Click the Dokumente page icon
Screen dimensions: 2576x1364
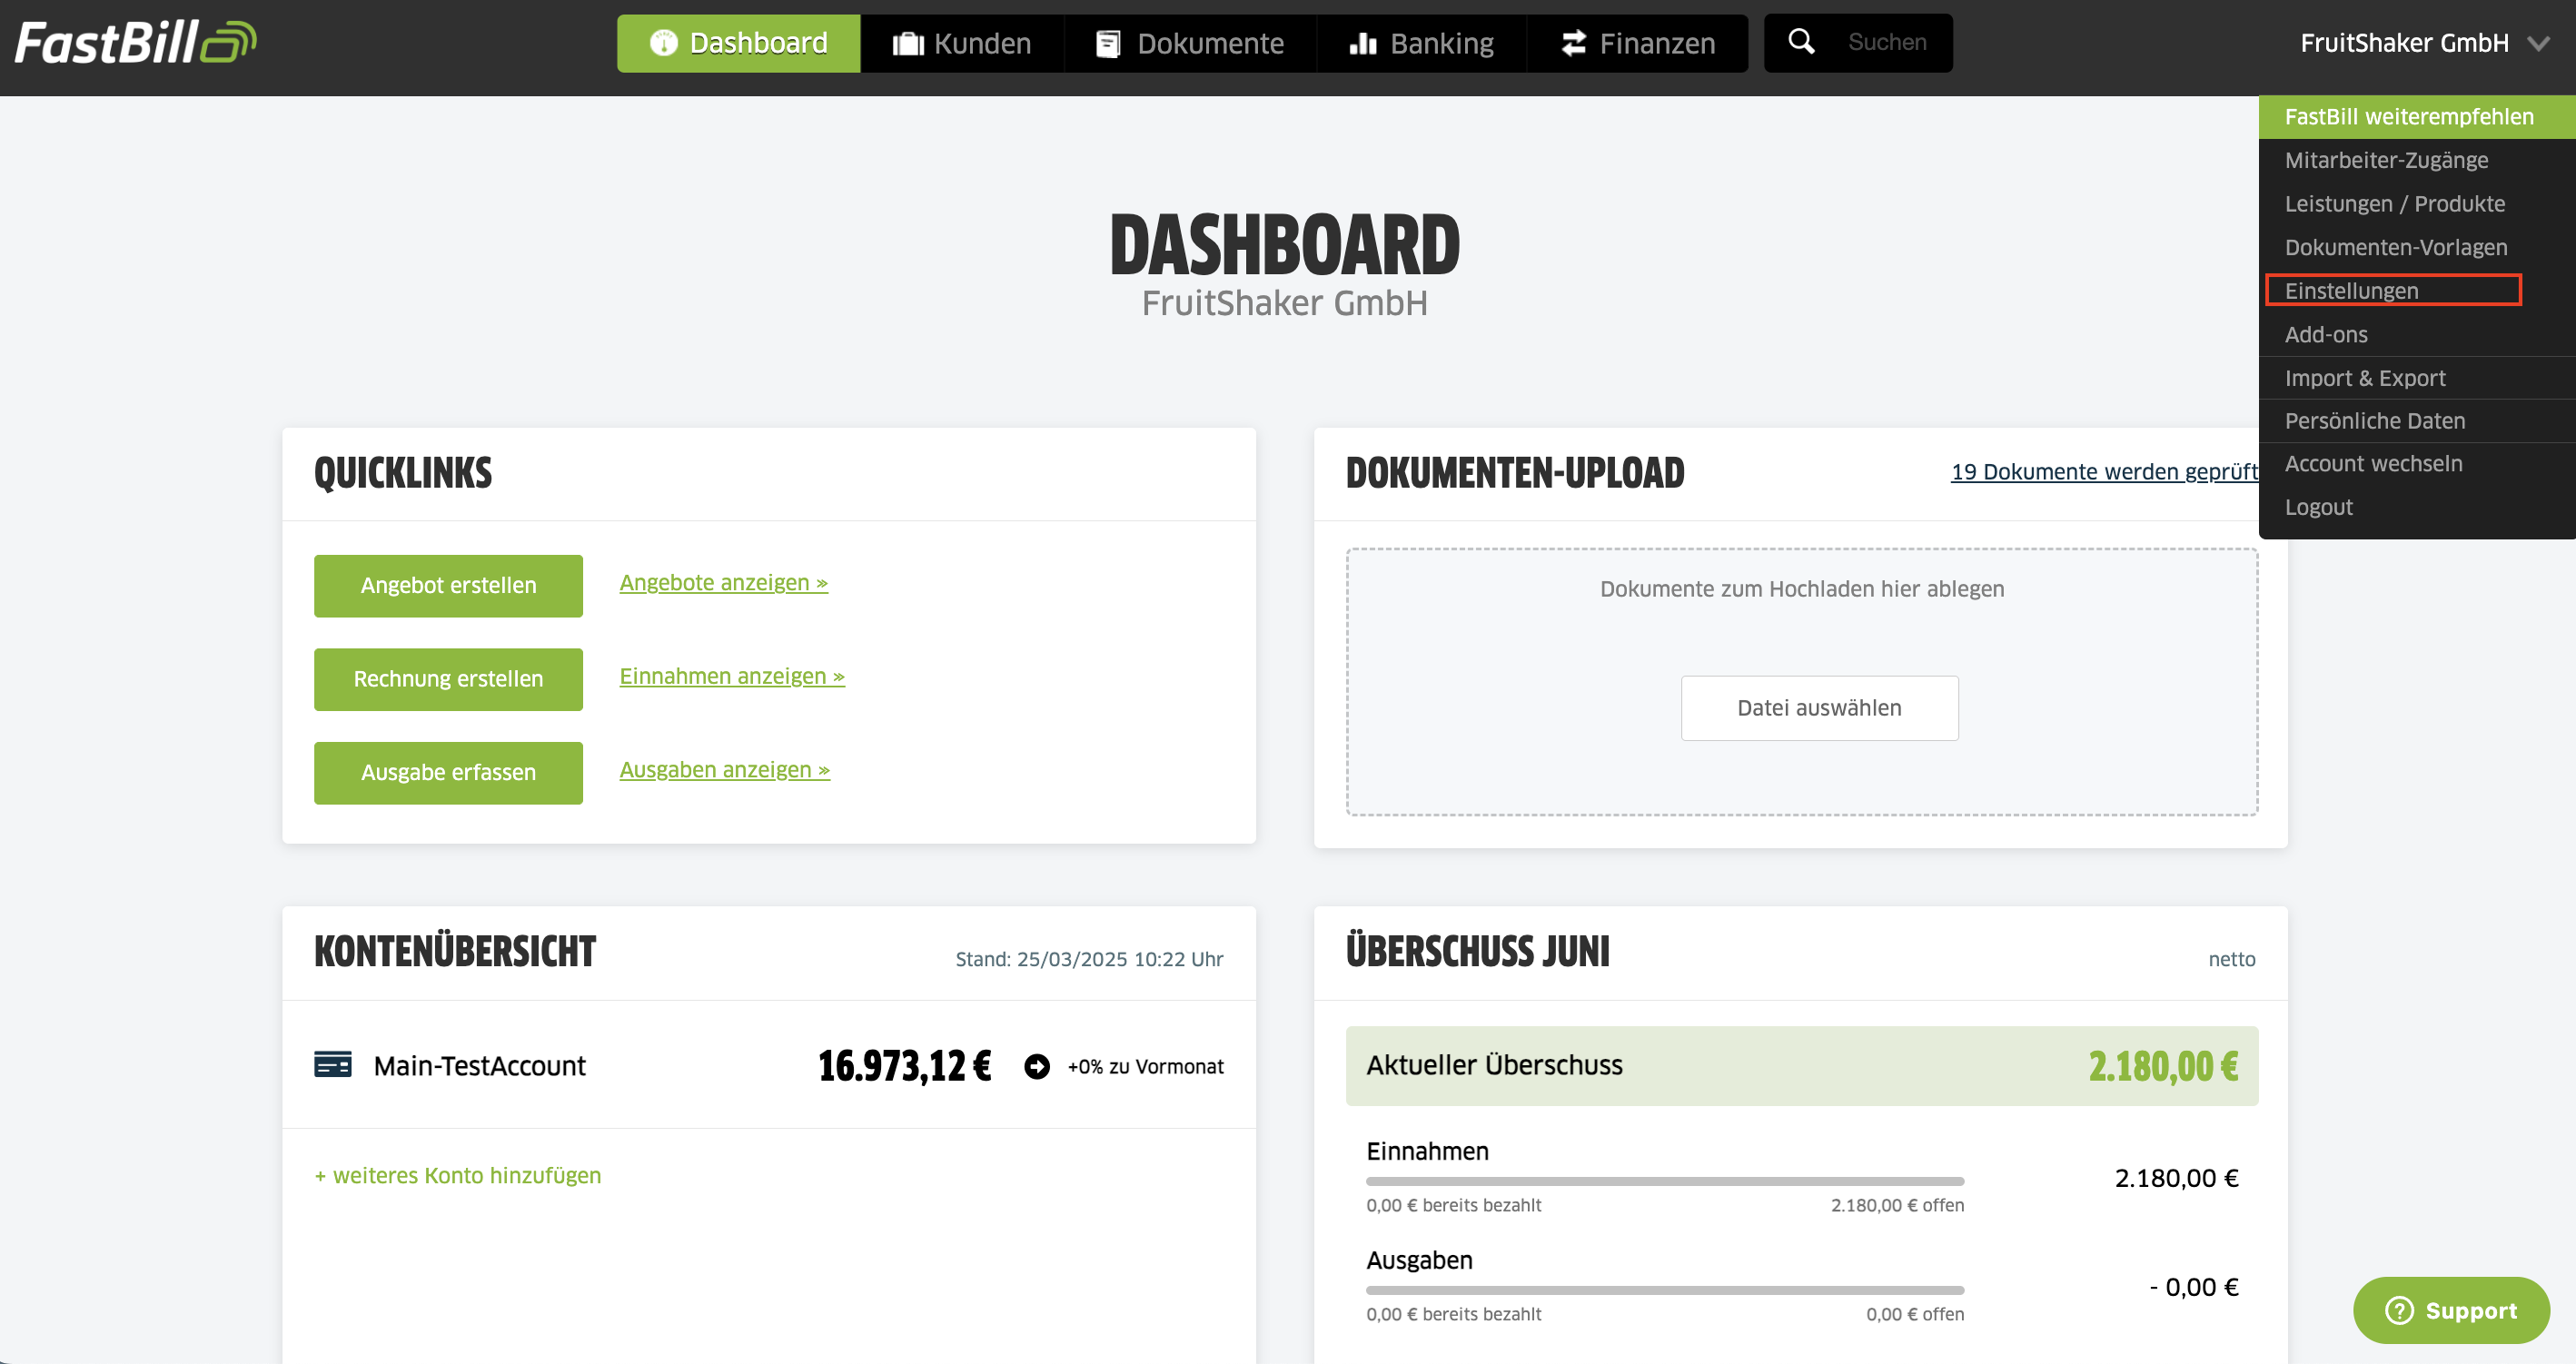click(x=1108, y=43)
